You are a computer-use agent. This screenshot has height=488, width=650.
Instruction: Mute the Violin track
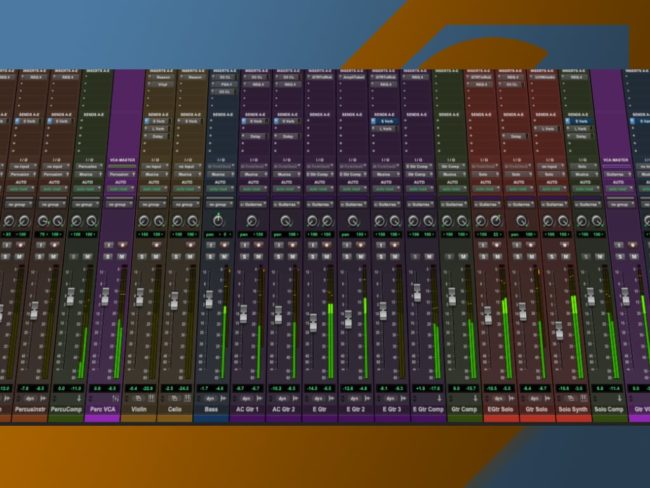click(x=156, y=257)
